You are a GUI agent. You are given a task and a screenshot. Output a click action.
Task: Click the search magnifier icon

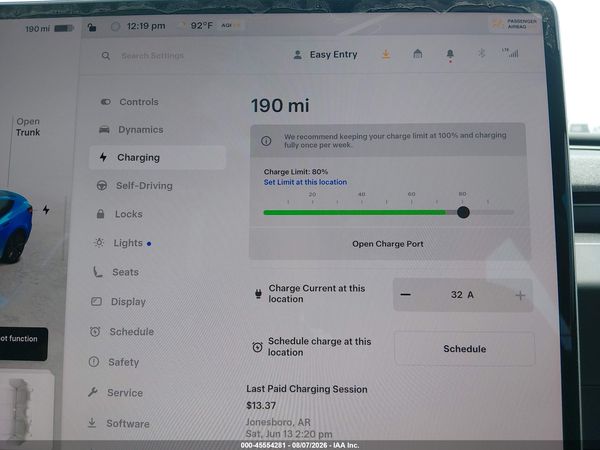(x=106, y=56)
